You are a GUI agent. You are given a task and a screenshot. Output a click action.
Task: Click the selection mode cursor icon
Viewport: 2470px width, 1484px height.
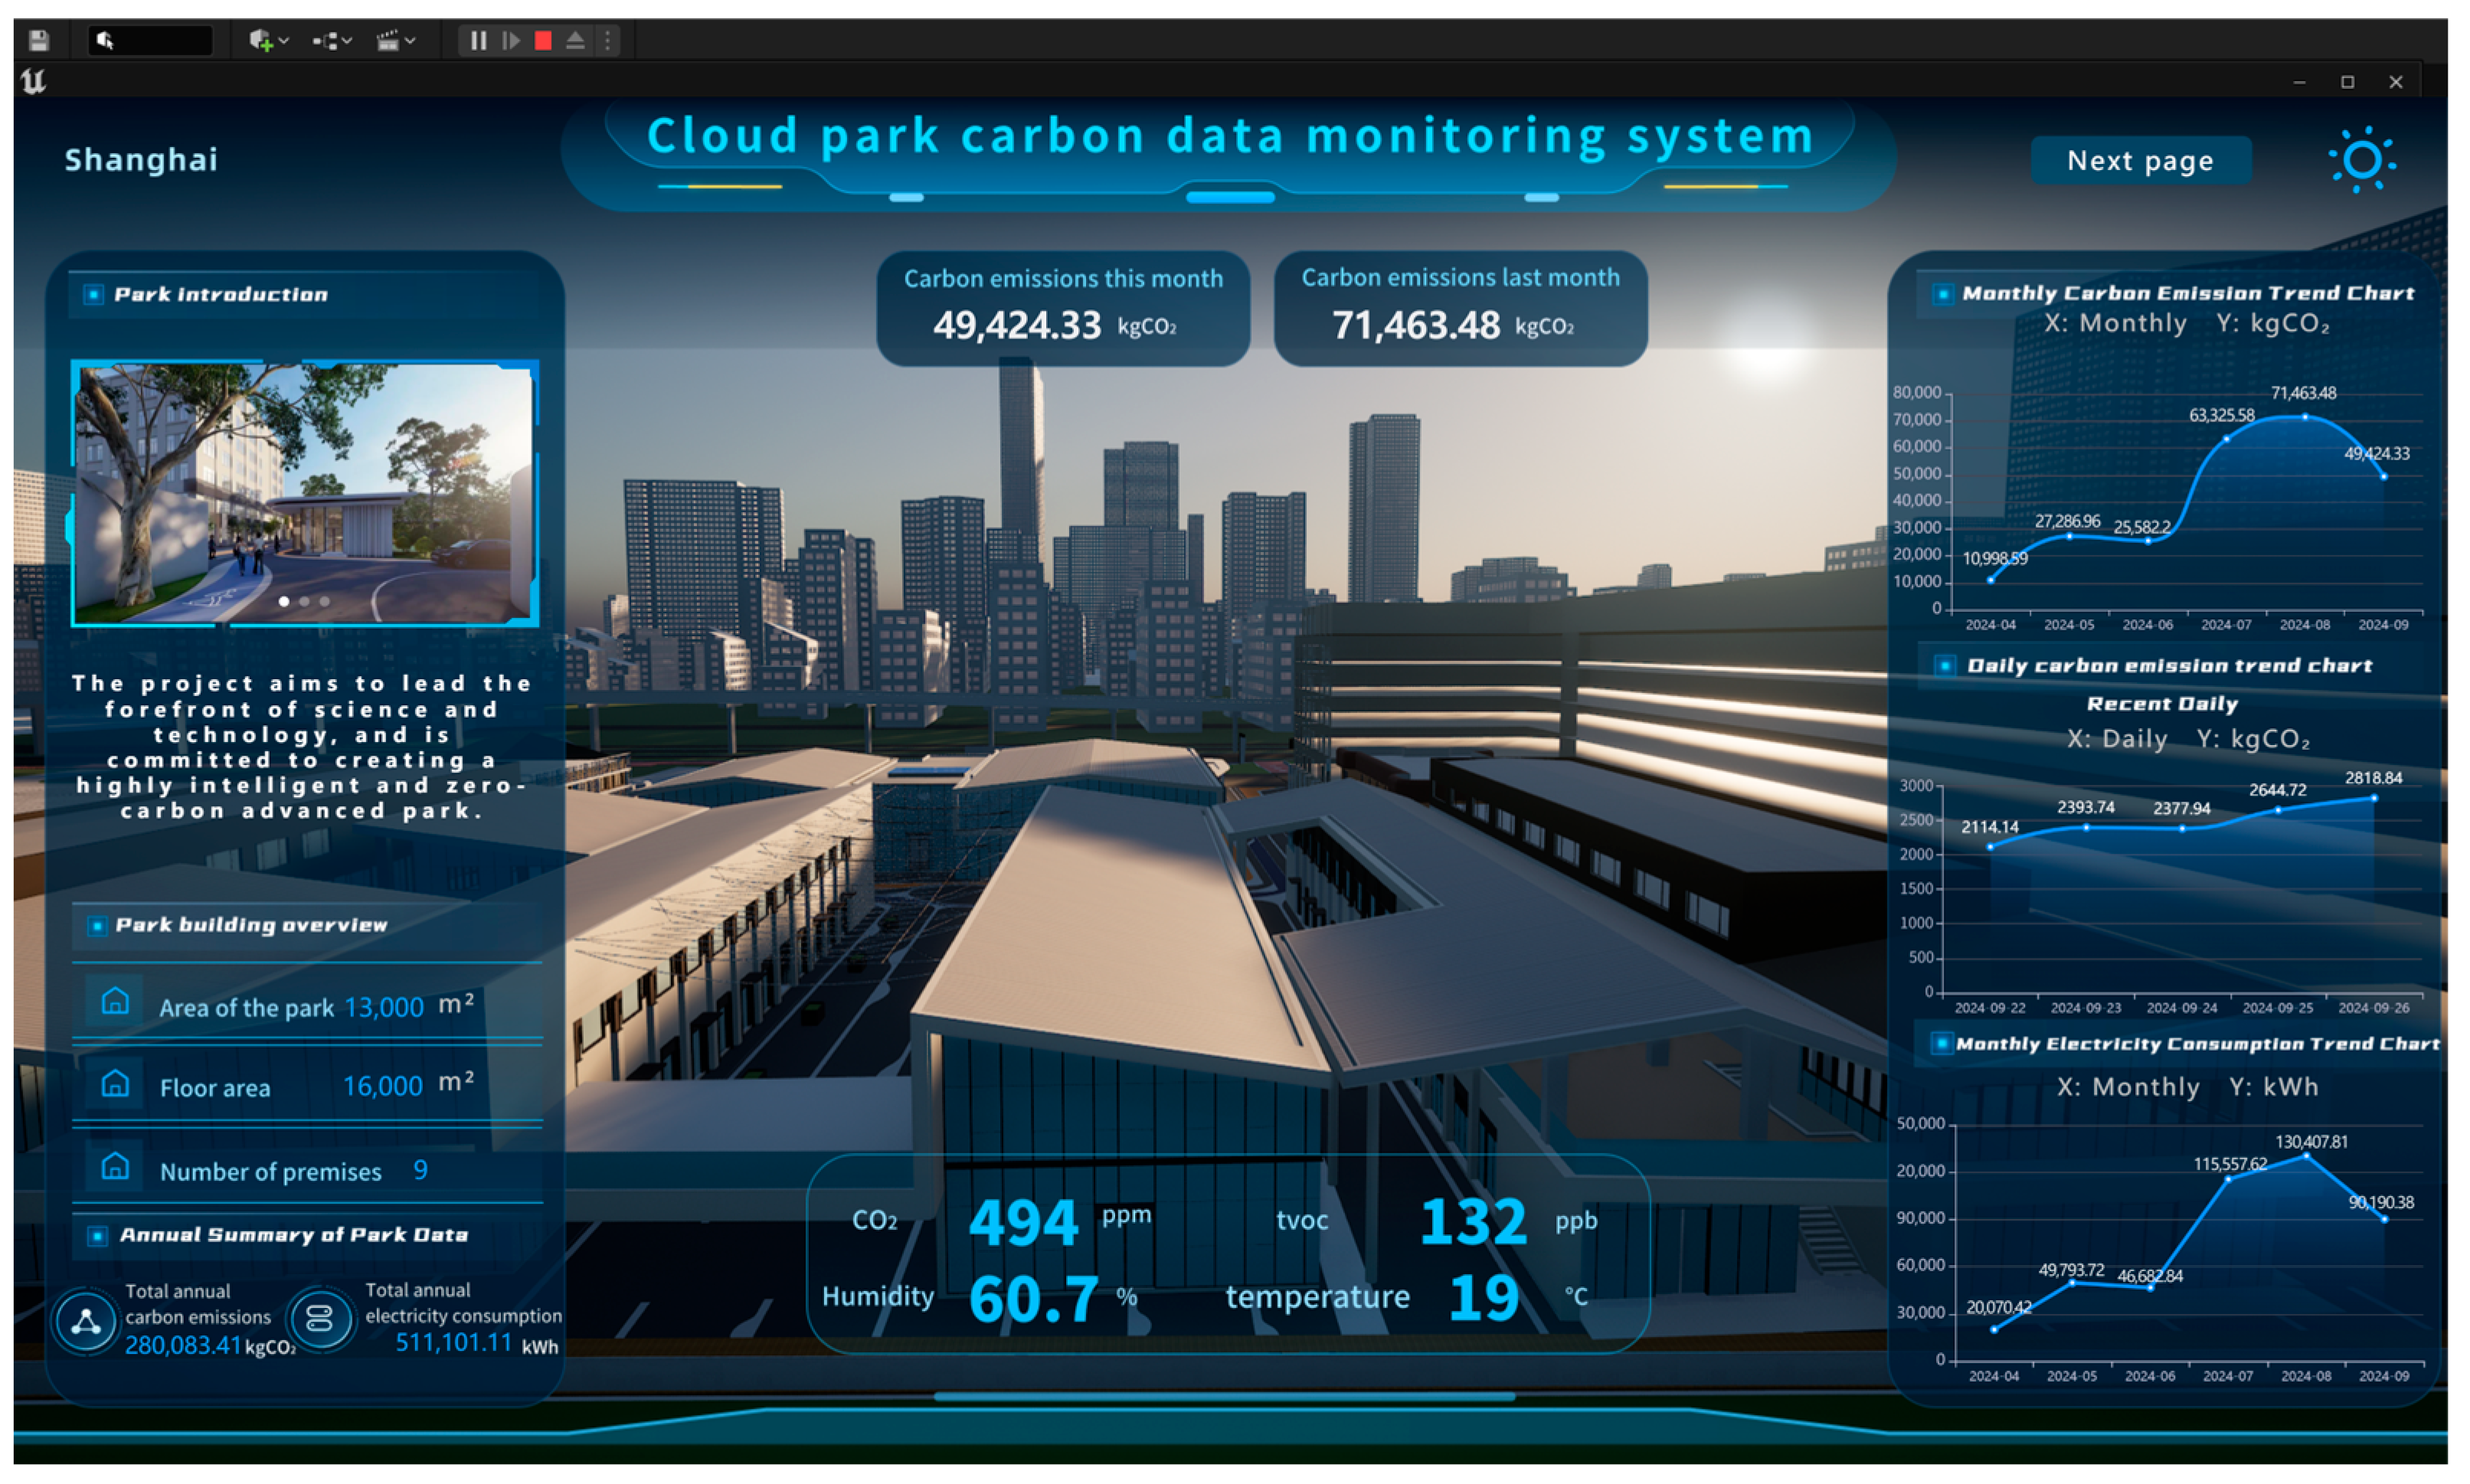(x=106, y=41)
